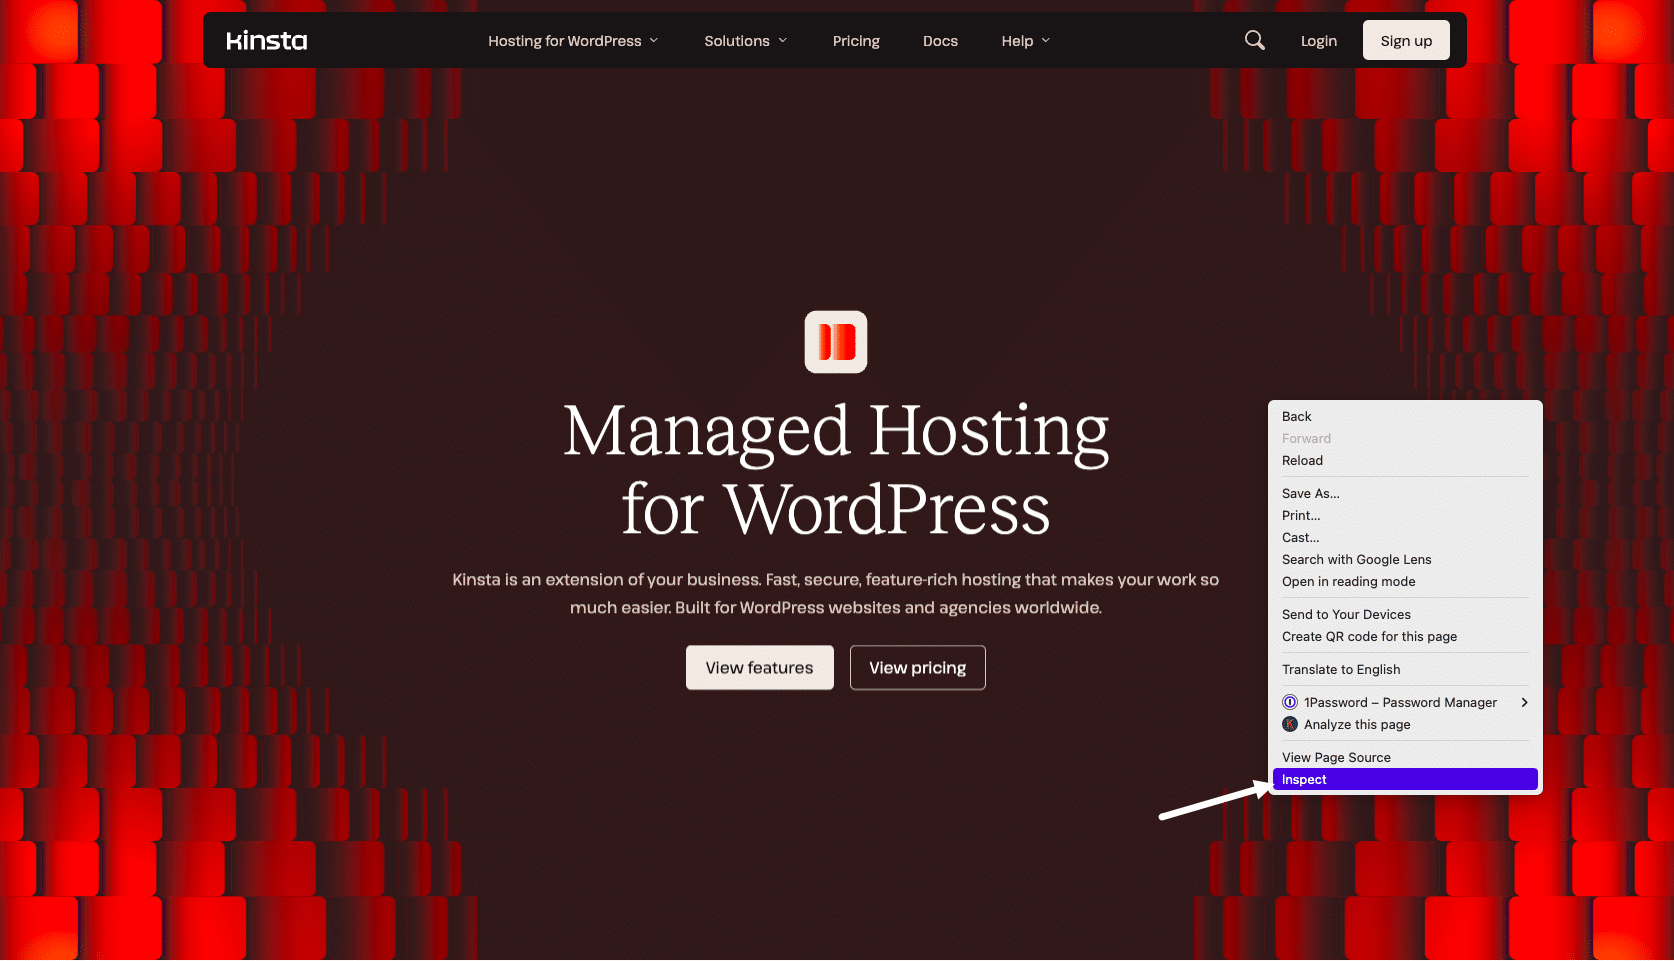Screen dimensions: 1674x961
Task: Click the Sign up button
Action: pyautogui.click(x=1406, y=40)
